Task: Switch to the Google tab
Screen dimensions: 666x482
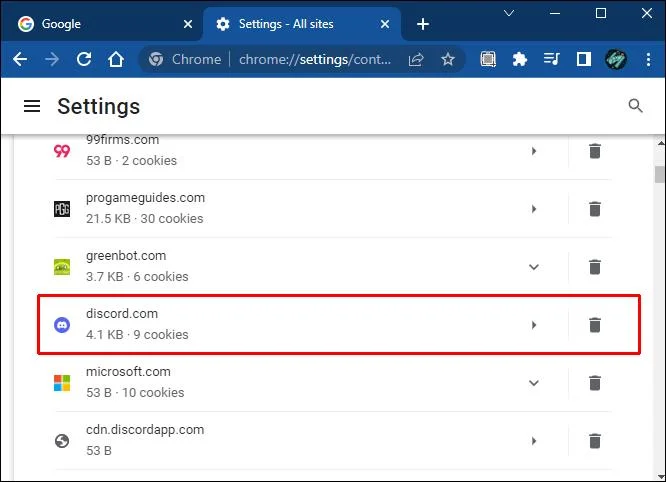Action: [101, 24]
